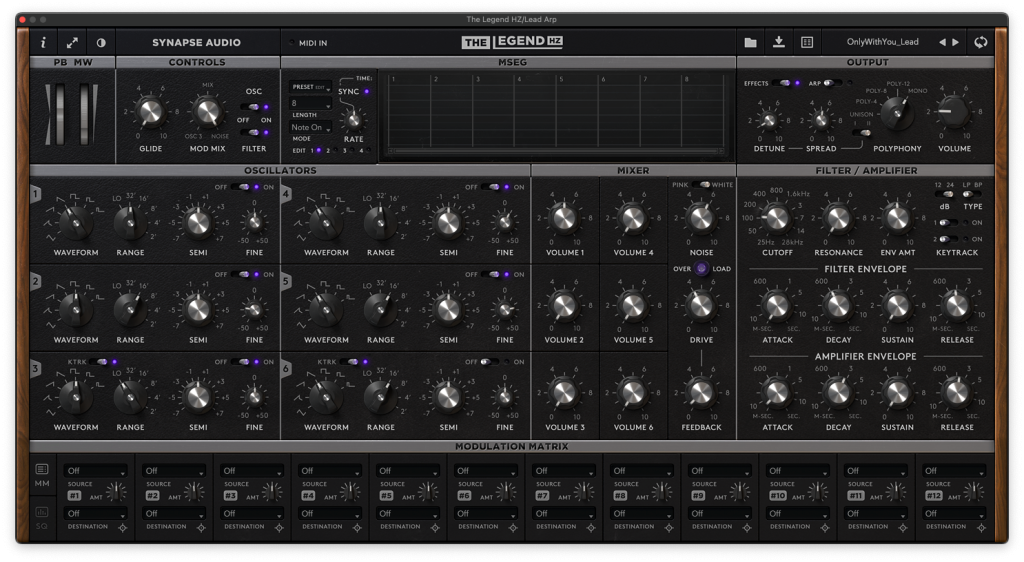Click the oscillator 1 number tag
This screenshot has height=562, width=1024.
36,194
